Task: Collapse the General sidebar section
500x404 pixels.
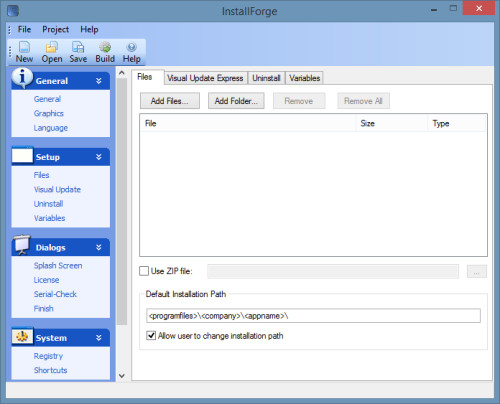Action: (x=99, y=81)
